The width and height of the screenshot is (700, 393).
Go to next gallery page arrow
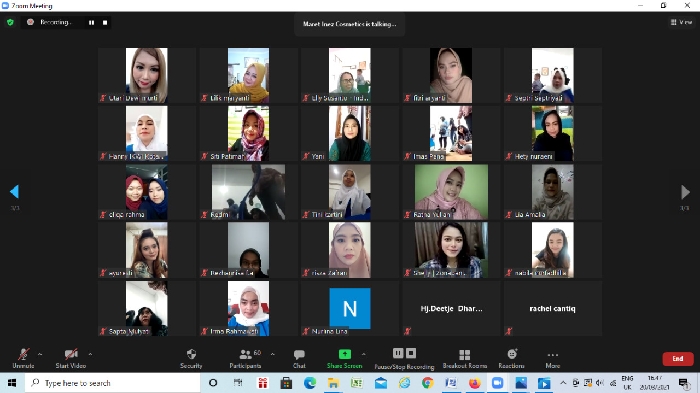pos(685,192)
